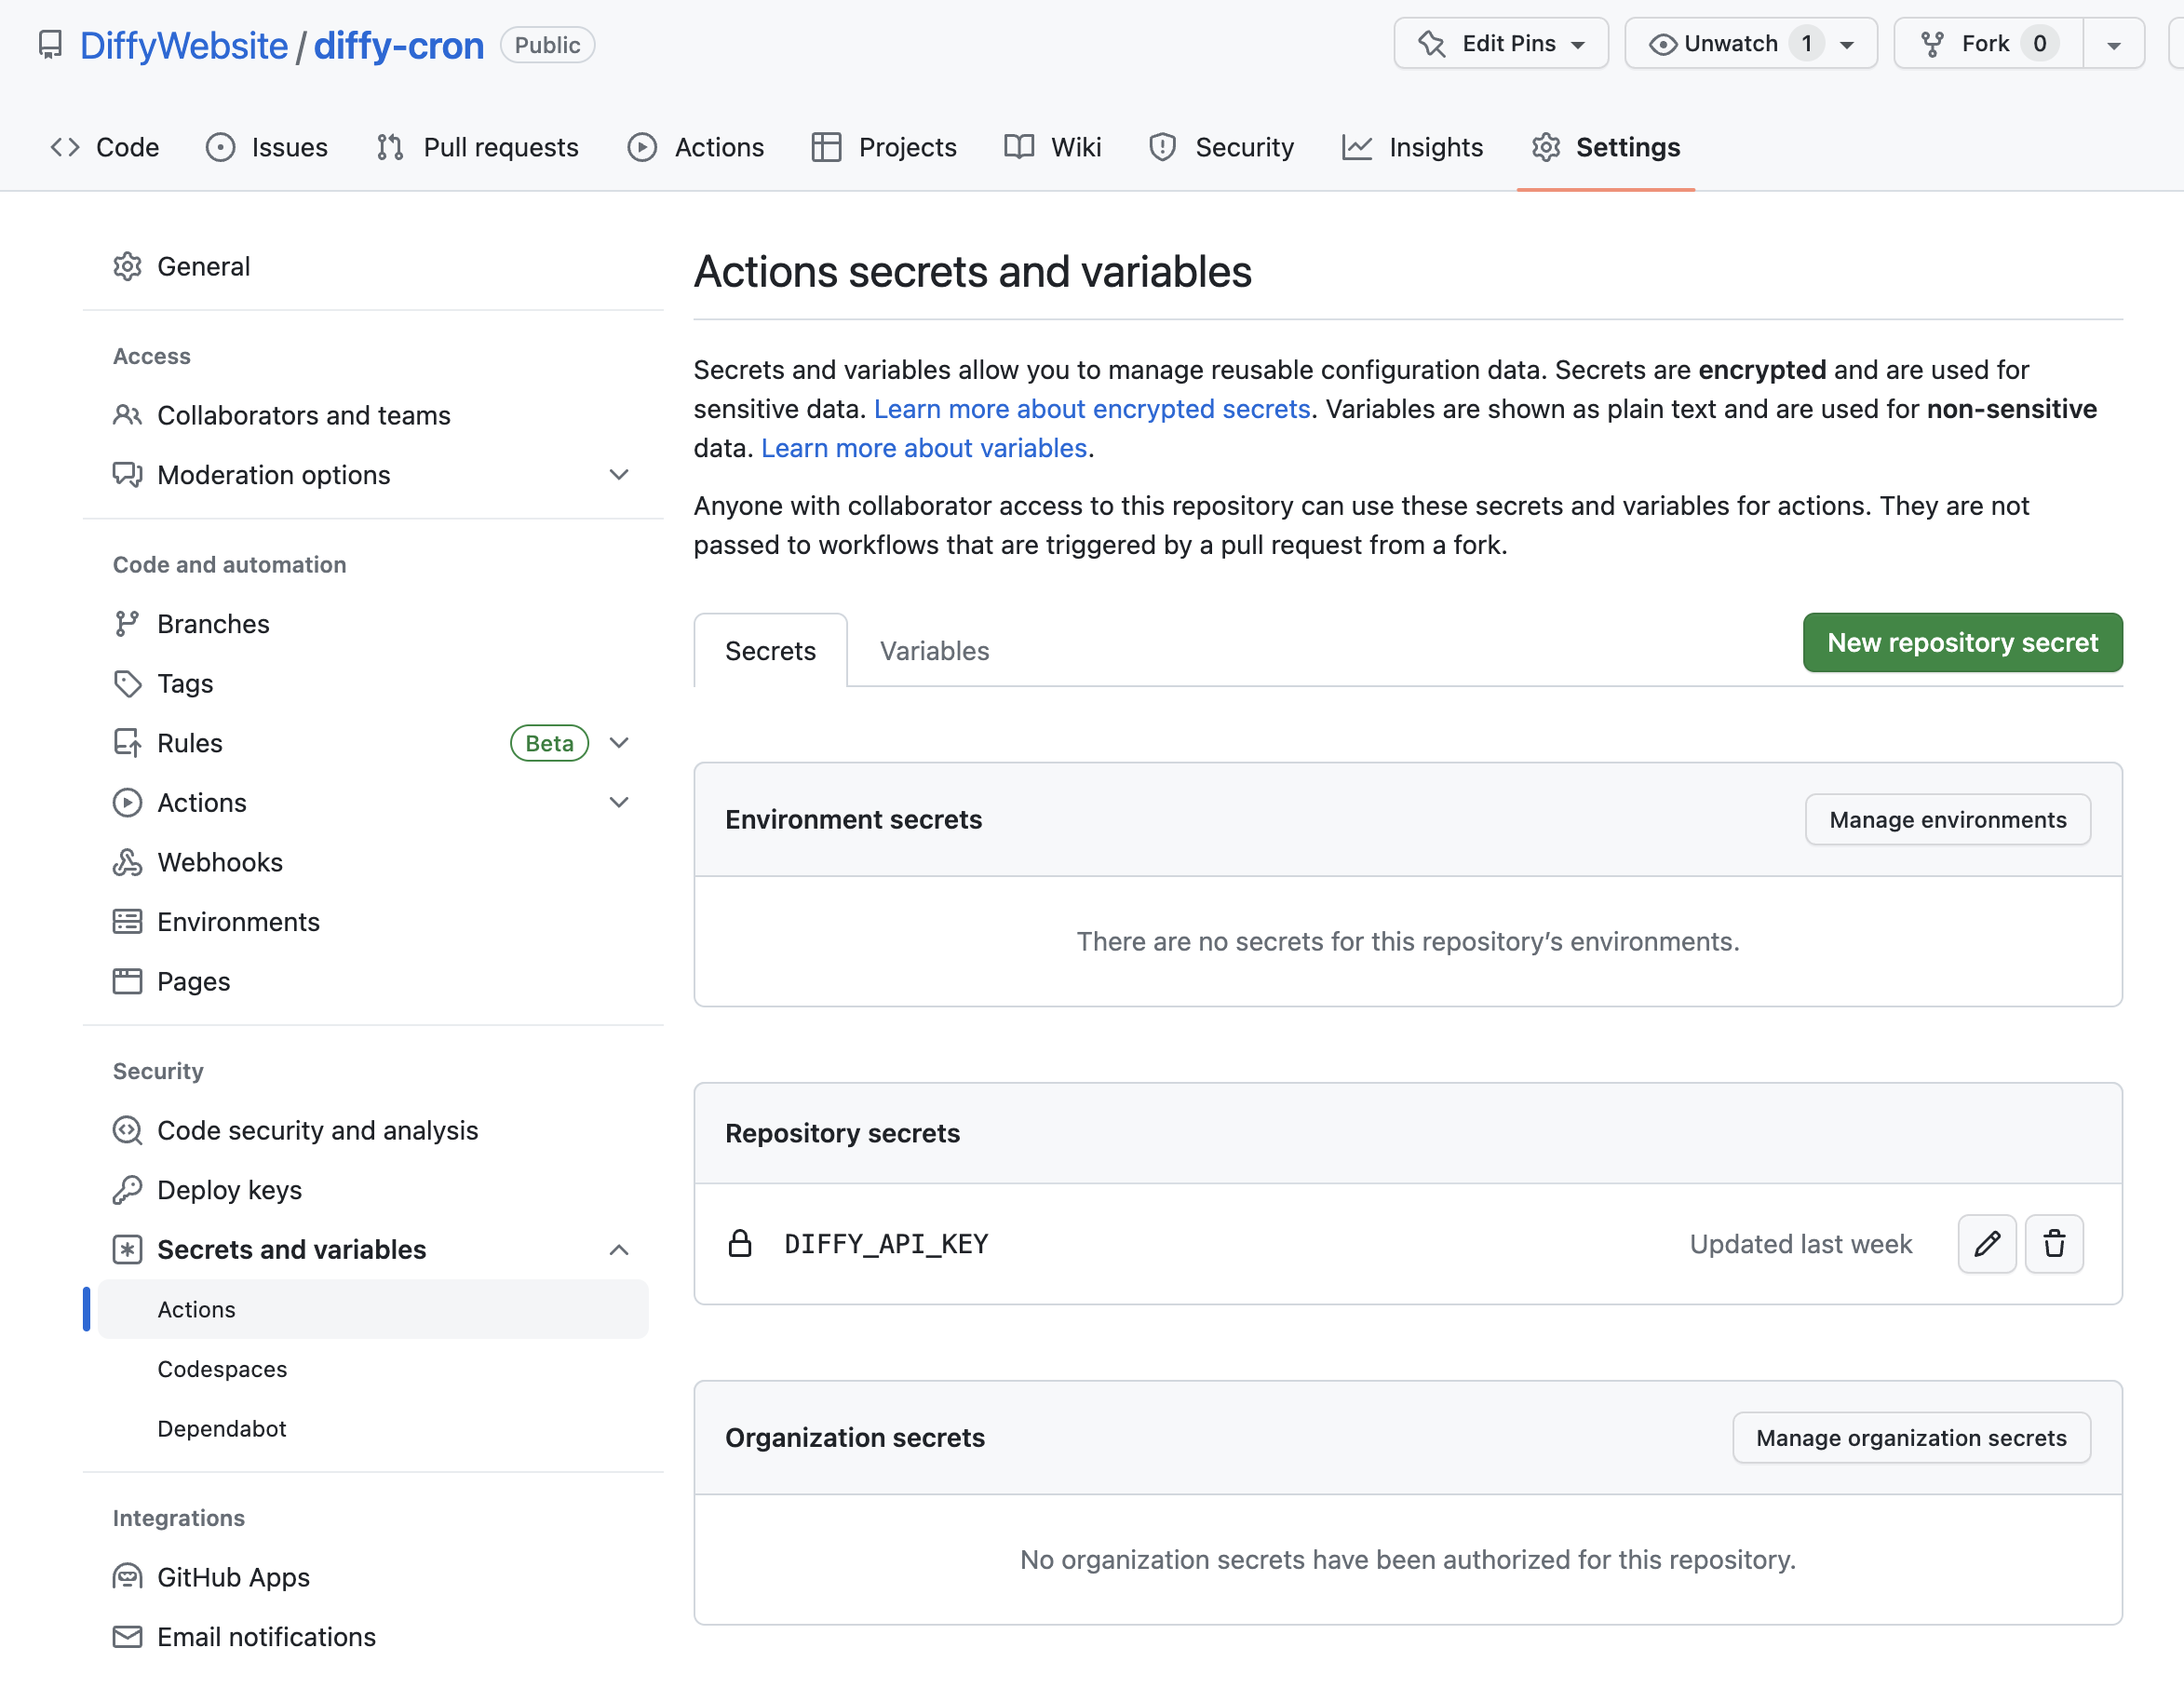Click the DIFFY_API_KEY secret name

pyautogui.click(x=886, y=1244)
